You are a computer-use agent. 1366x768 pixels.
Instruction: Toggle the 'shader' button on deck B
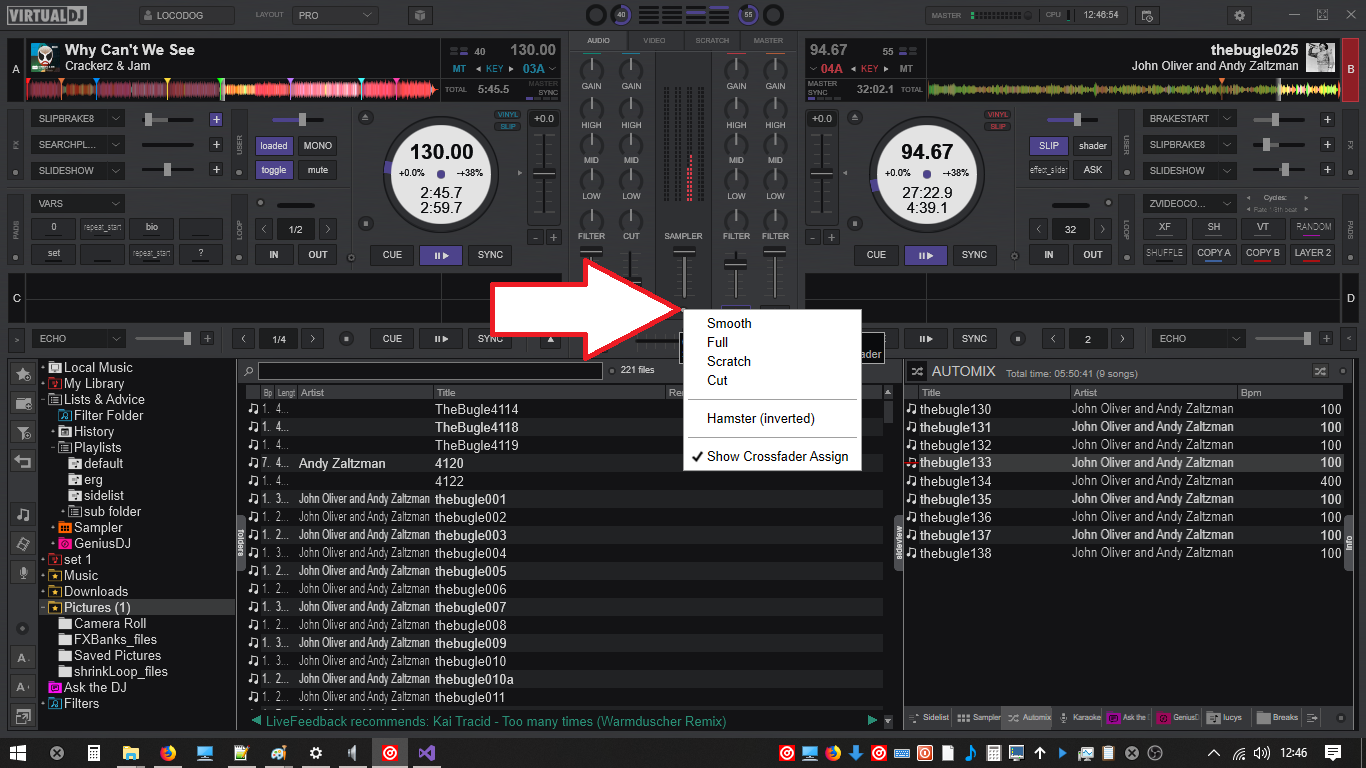click(1093, 146)
